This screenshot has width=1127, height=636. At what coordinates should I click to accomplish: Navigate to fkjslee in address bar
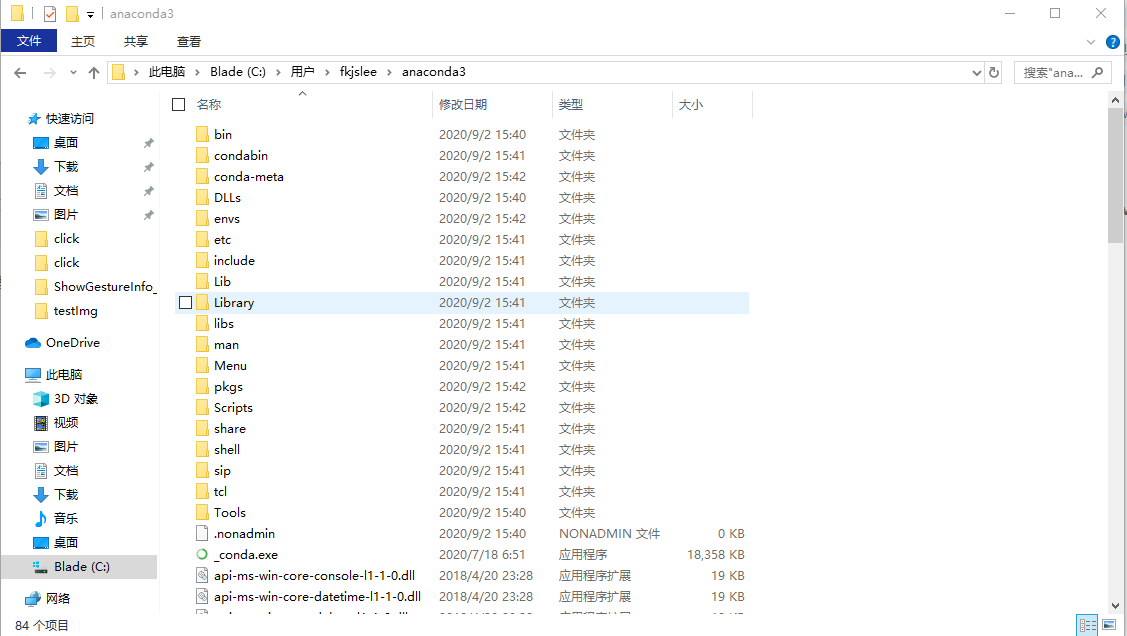point(358,72)
